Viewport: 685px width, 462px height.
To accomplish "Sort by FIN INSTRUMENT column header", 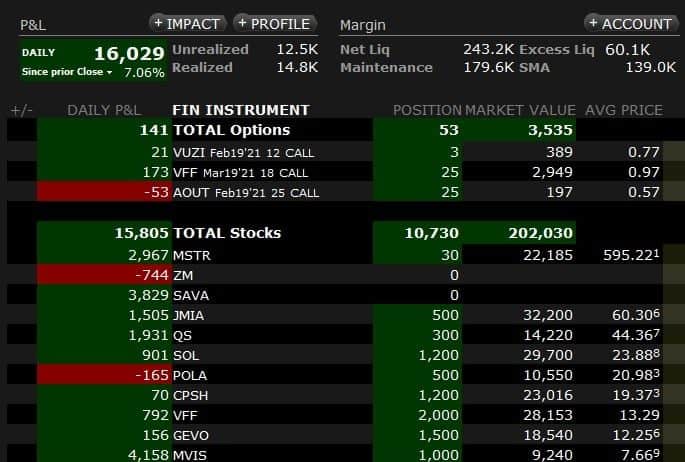I will click(x=241, y=110).
